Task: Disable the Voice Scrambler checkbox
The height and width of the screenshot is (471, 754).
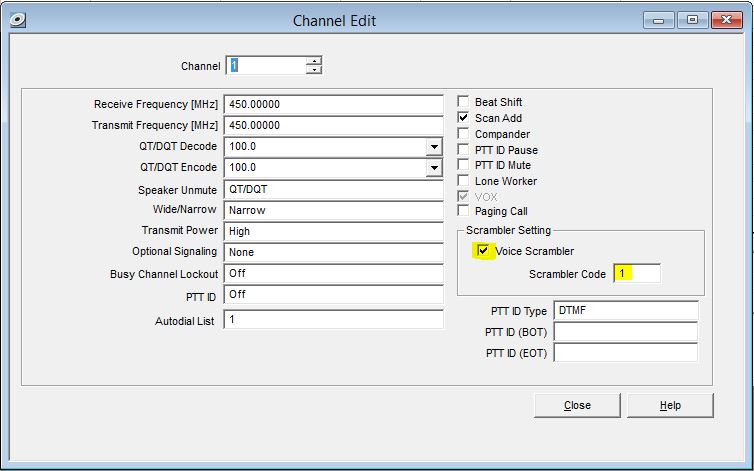Action: (x=483, y=250)
